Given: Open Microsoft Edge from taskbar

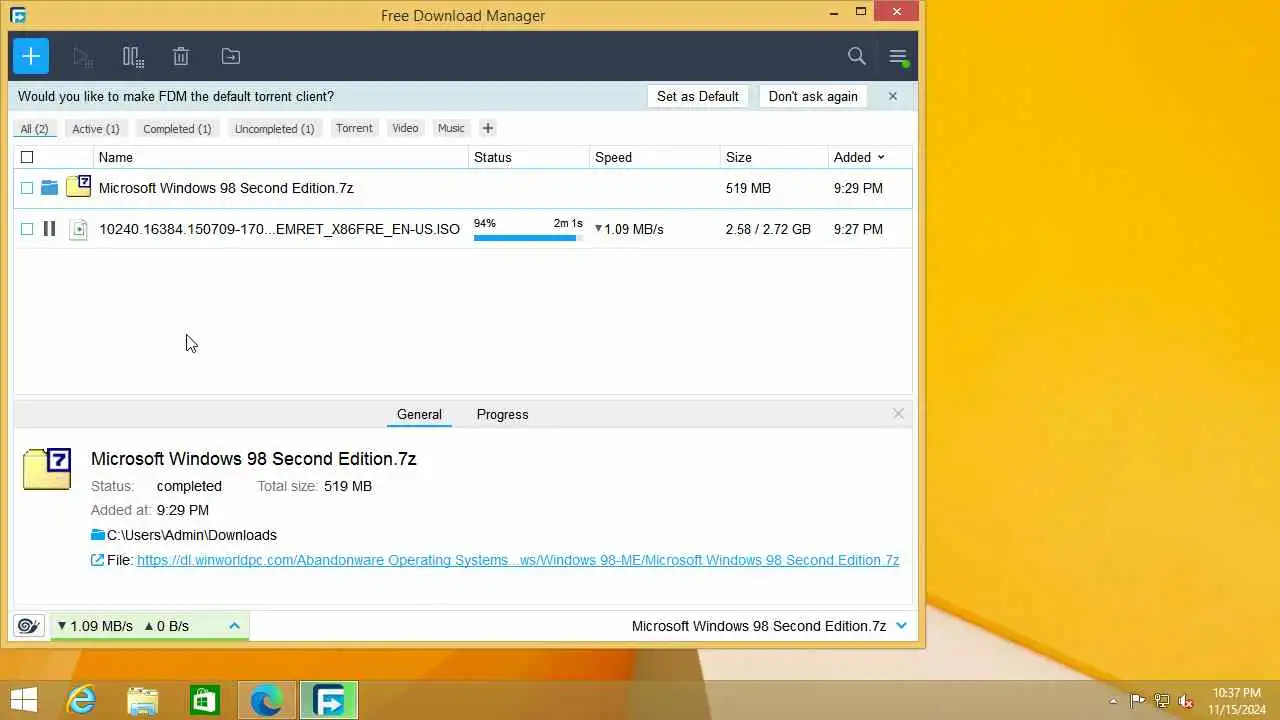Looking at the screenshot, I should point(266,700).
